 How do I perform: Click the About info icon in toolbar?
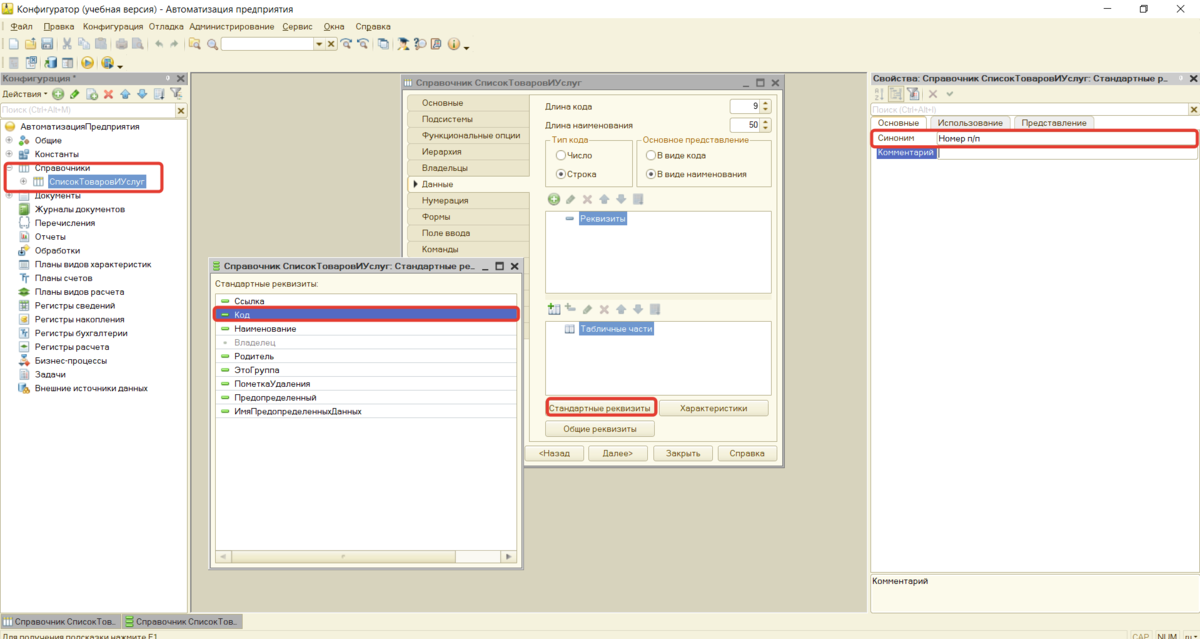[x=454, y=44]
